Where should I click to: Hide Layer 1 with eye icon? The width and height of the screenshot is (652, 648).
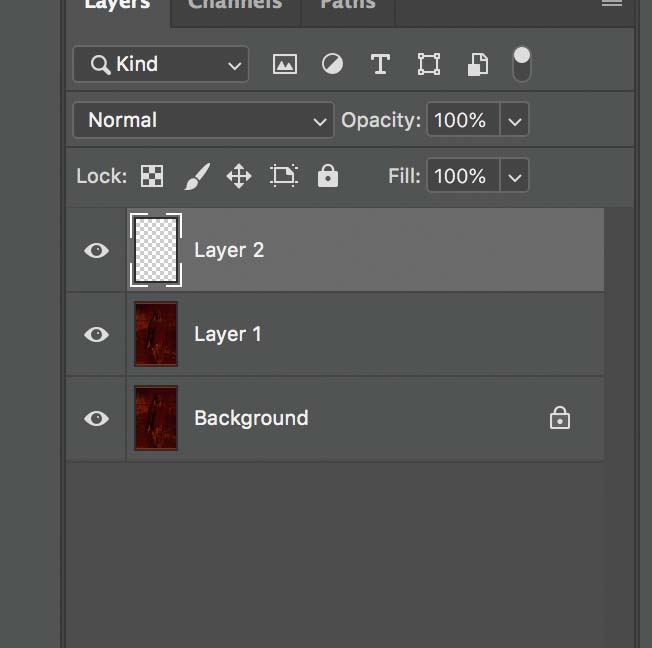point(96,334)
